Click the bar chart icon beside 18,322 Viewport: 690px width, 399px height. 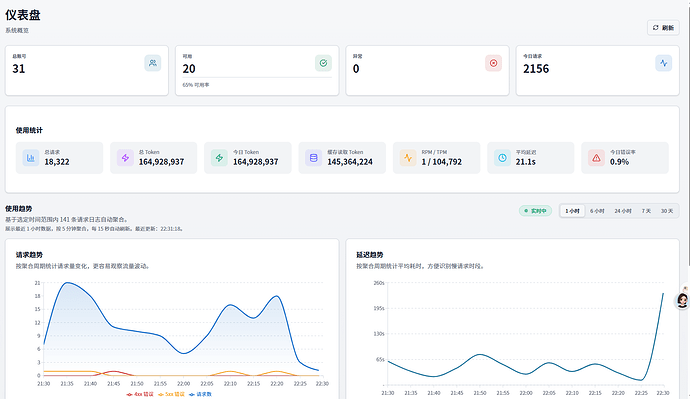pos(31,157)
